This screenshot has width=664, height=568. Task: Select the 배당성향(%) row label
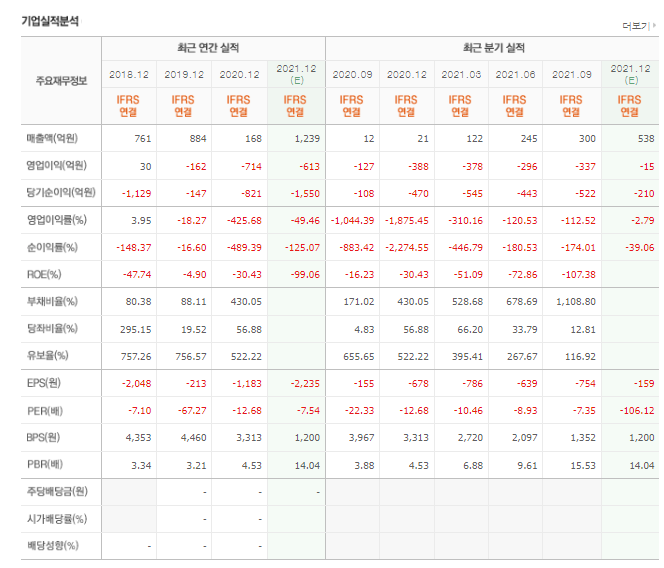(x=53, y=545)
